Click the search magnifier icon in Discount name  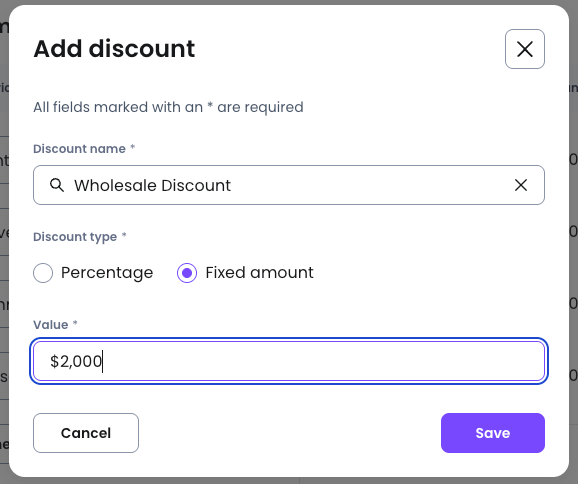pyautogui.click(x=57, y=185)
